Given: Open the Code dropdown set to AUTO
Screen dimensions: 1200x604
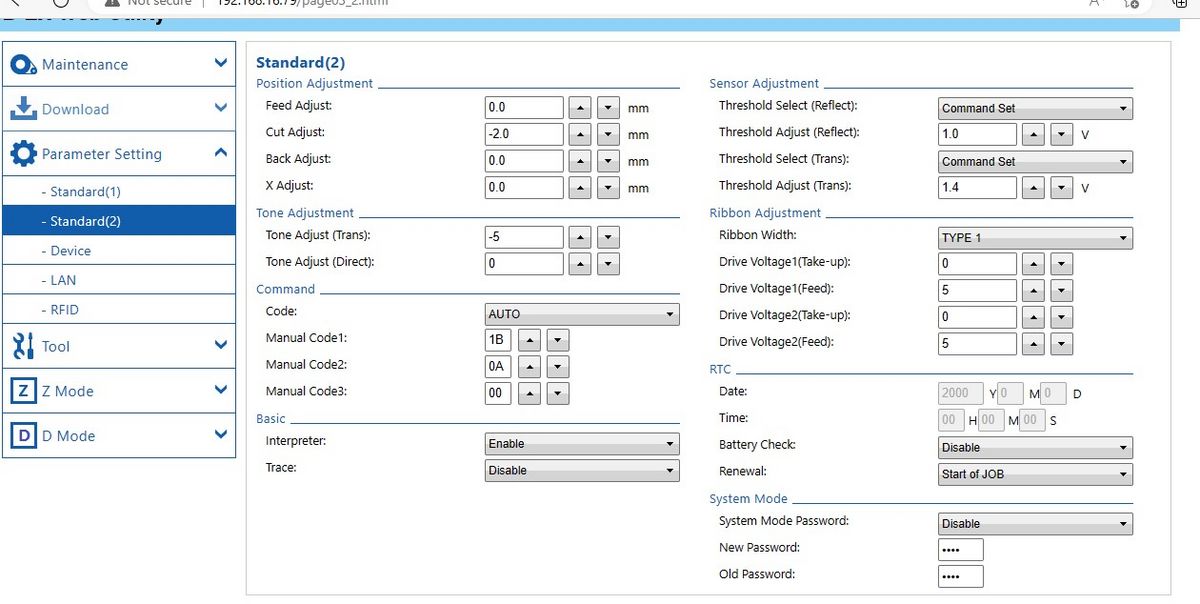Looking at the screenshot, I should click(x=581, y=313).
